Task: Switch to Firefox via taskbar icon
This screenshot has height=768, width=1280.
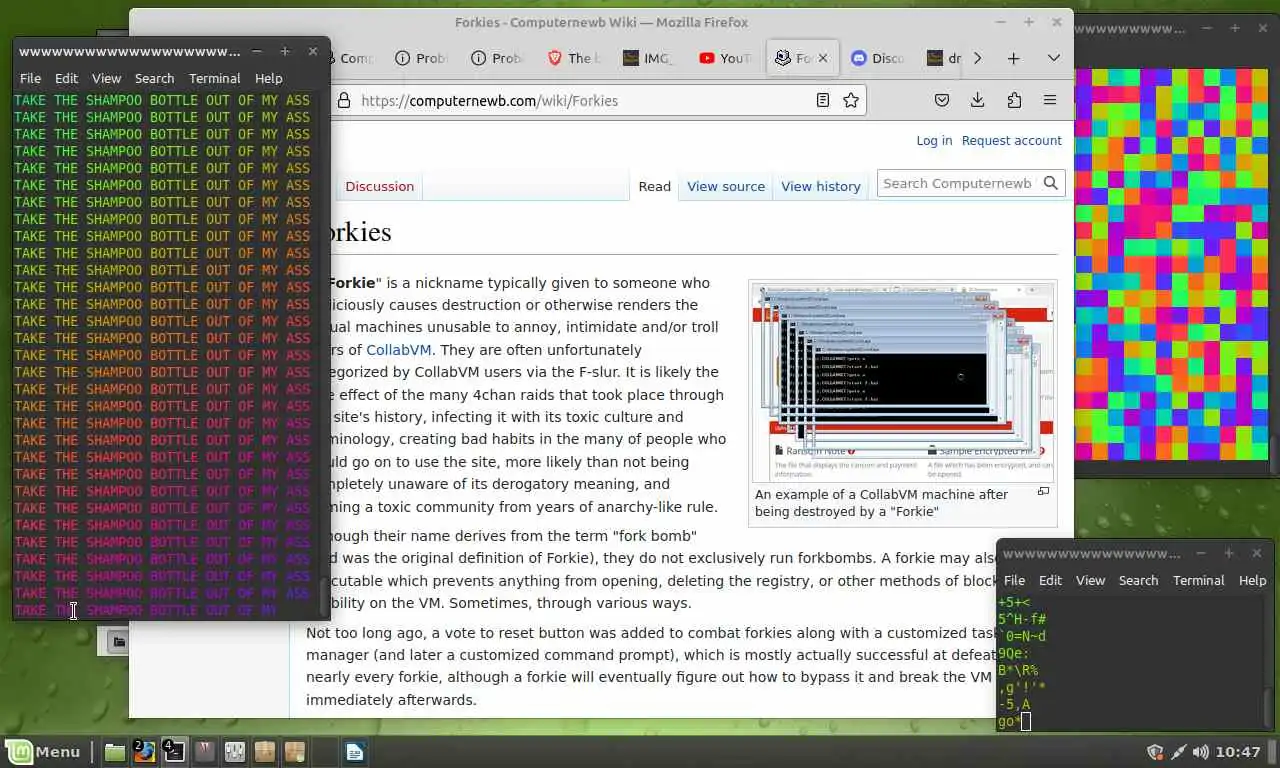Action: pos(144,752)
